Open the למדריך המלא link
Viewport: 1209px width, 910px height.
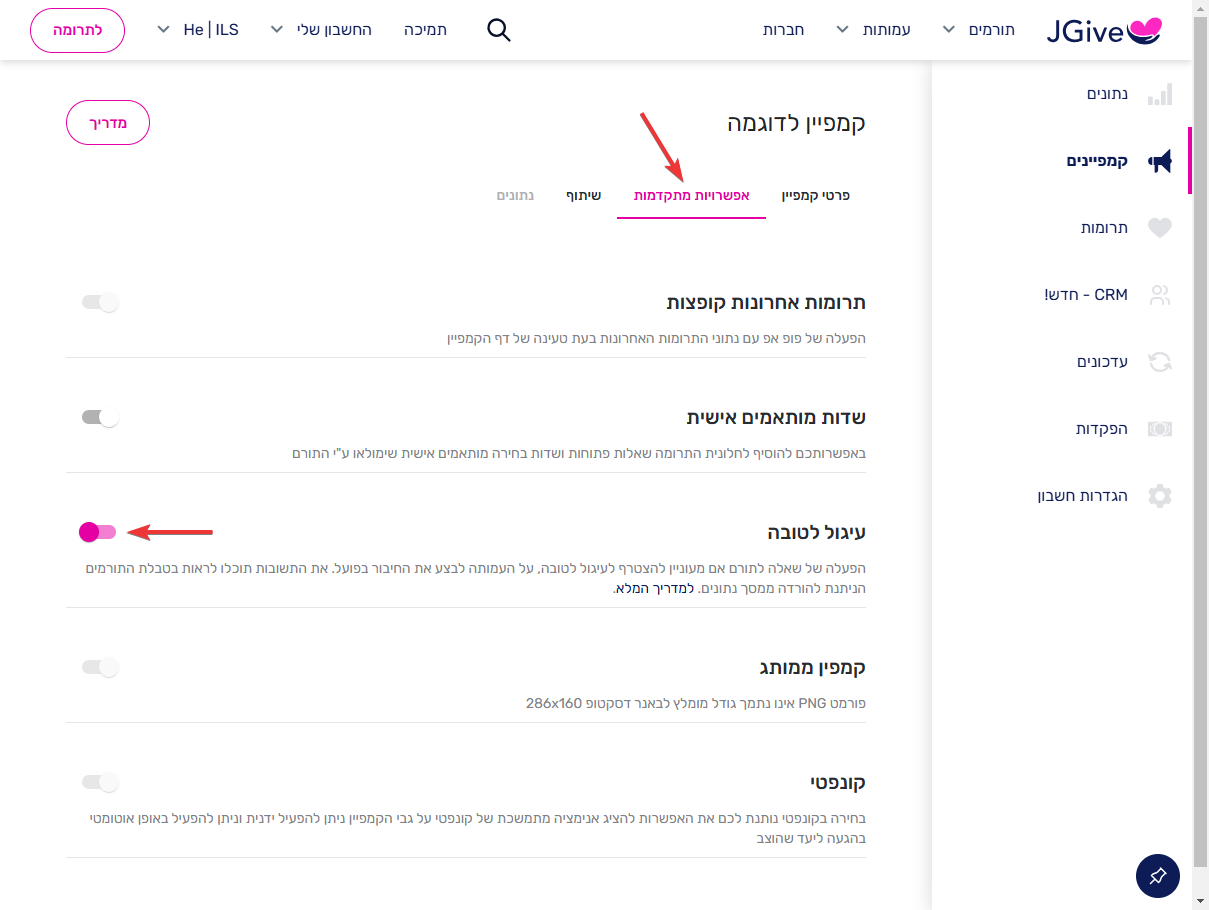[654, 589]
